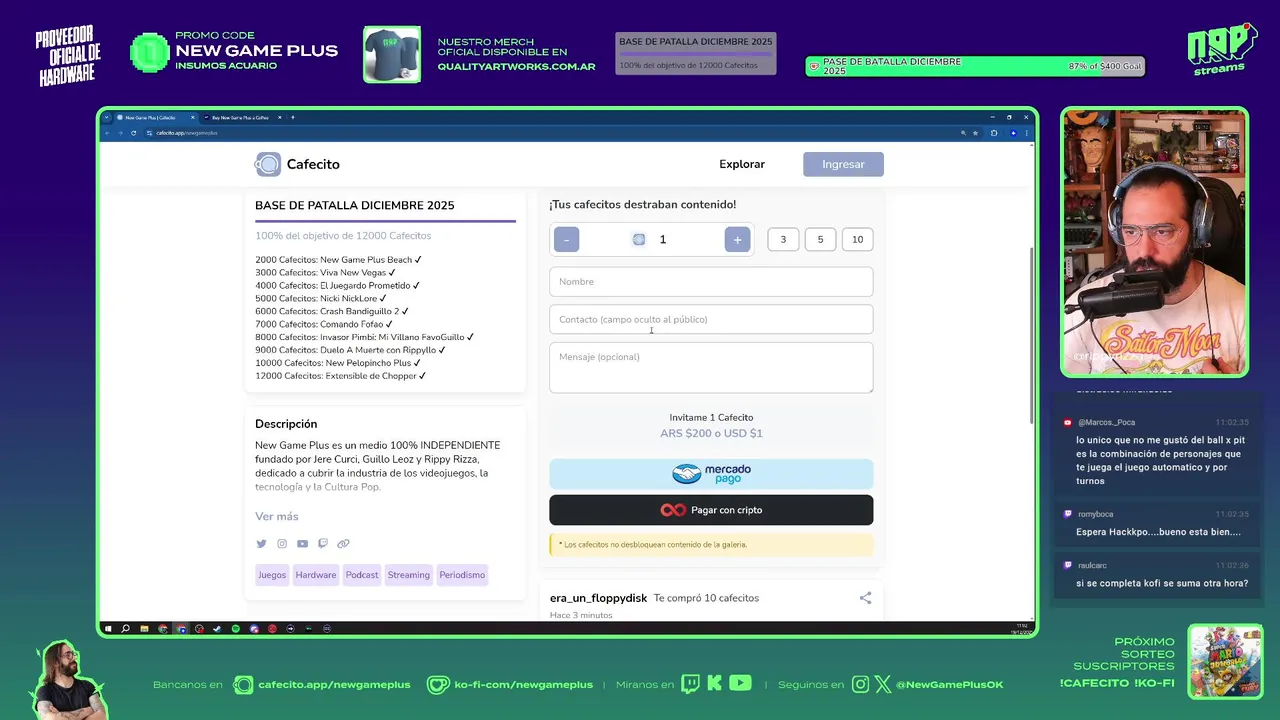Select 3 cafecitos preset
The width and height of the screenshot is (1280, 720).
[783, 239]
